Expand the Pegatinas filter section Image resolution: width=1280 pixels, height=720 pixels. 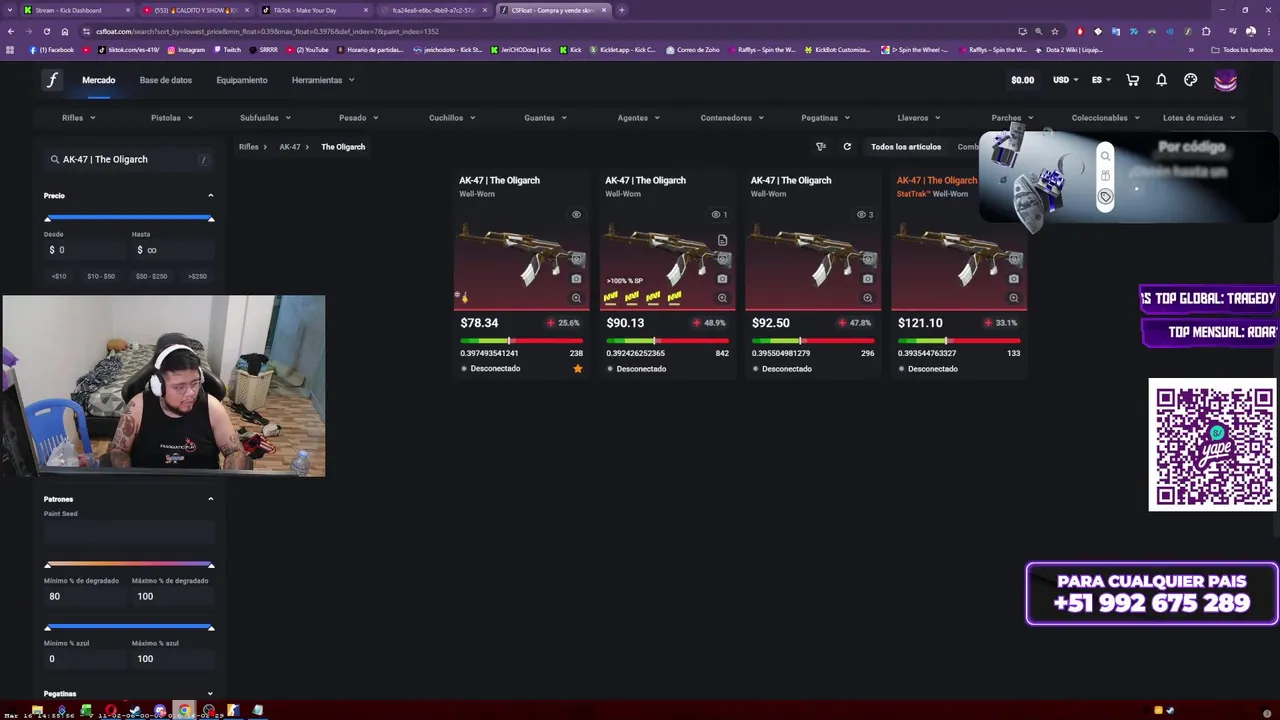coord(210,694)
